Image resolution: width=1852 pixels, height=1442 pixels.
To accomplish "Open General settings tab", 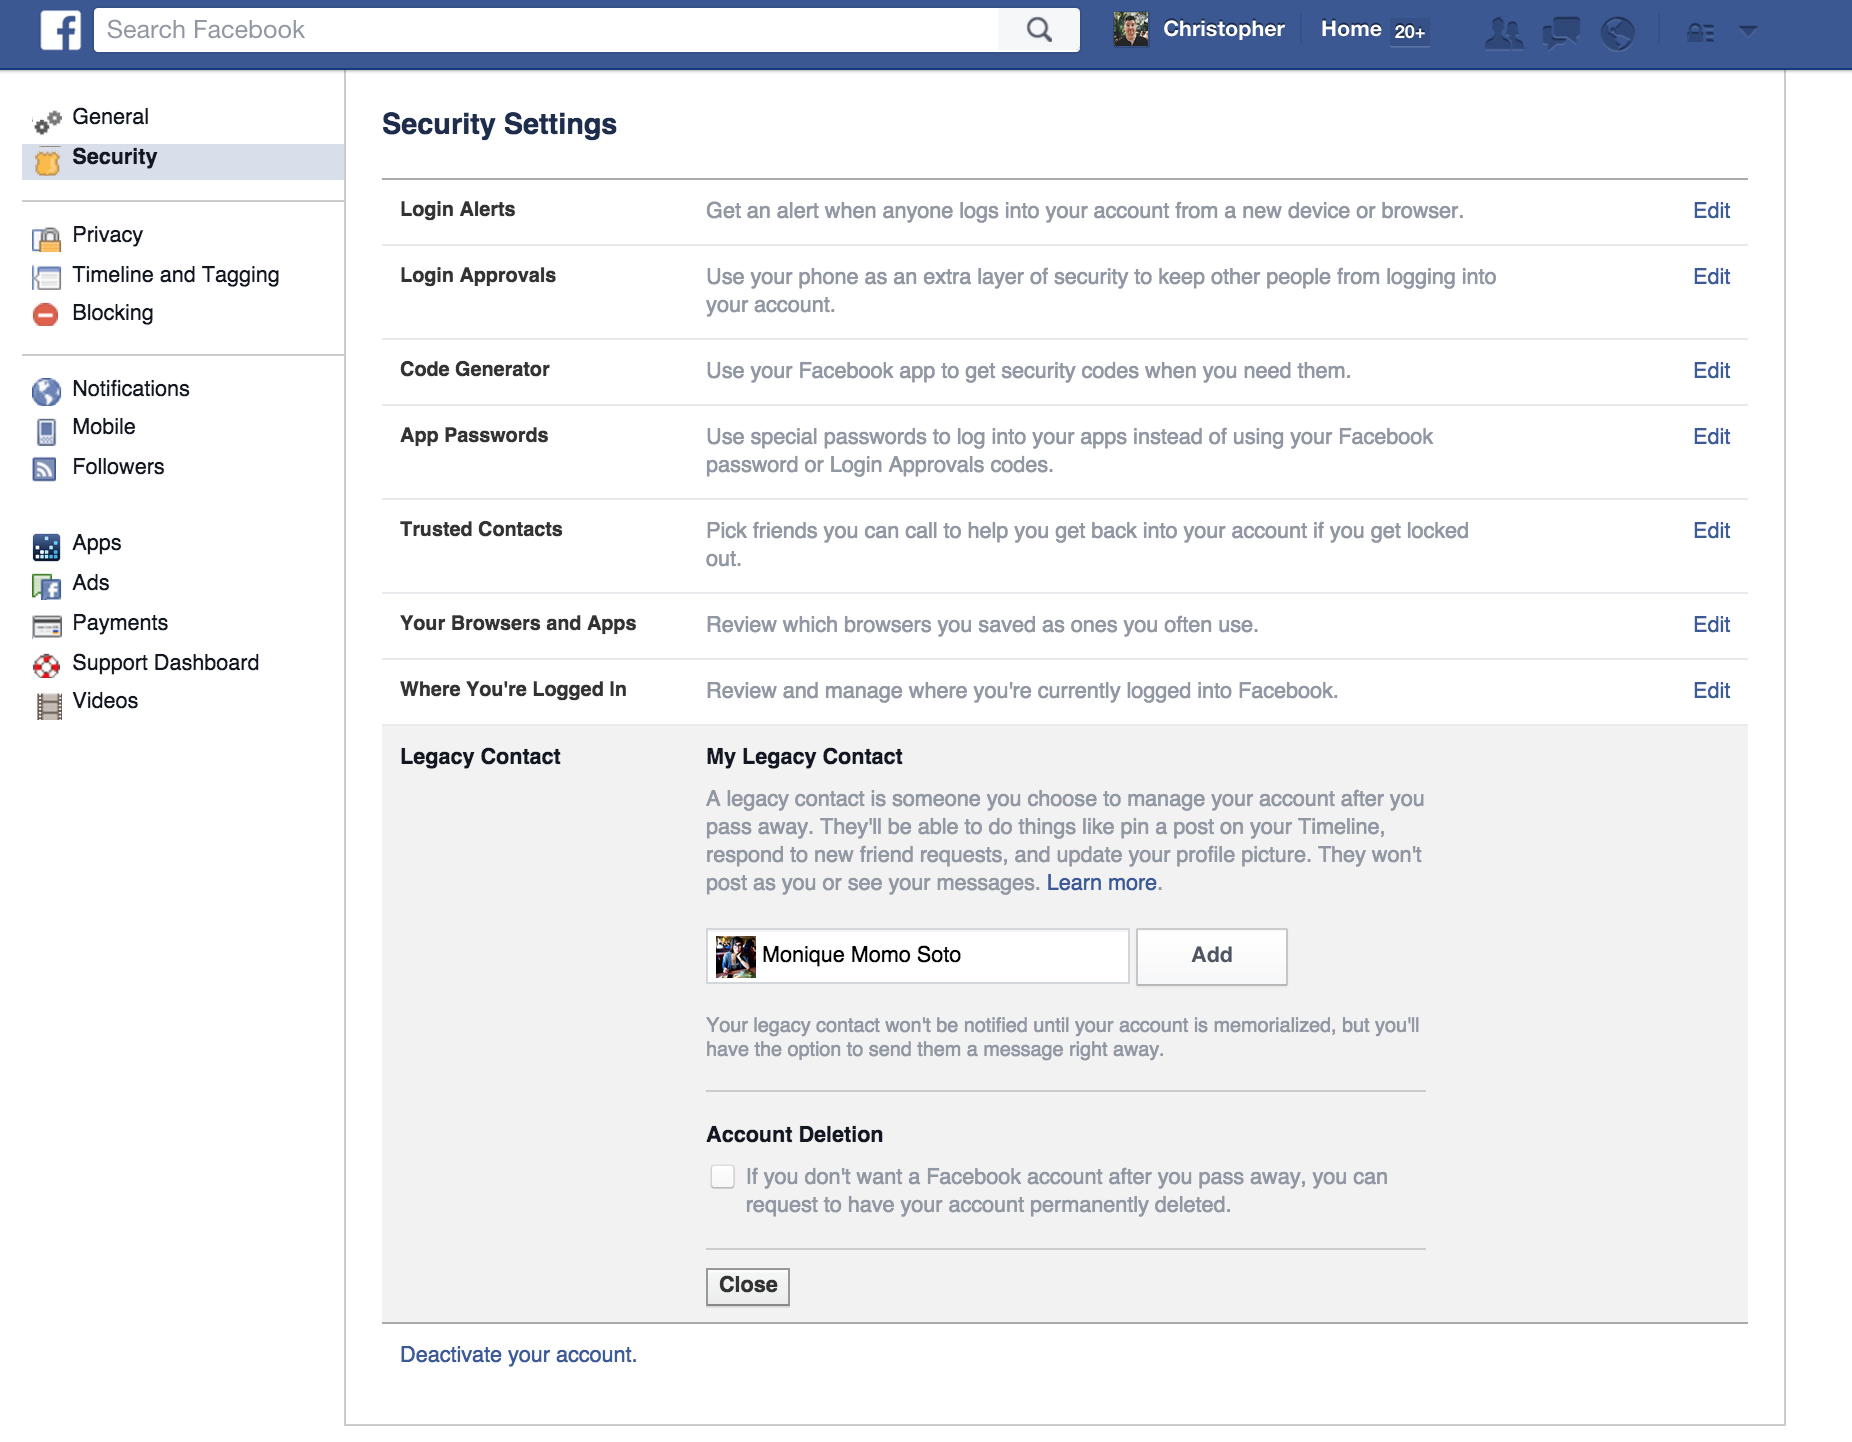I will coord(110,117).
